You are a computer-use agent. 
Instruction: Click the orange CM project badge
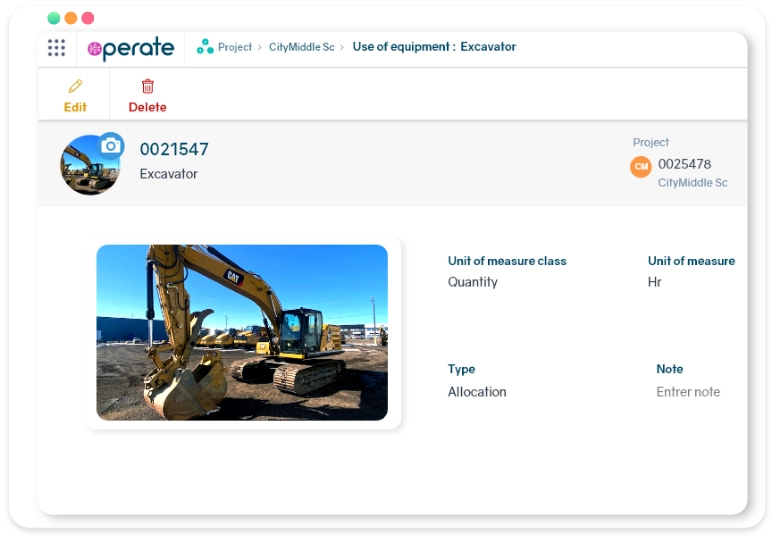641,166
